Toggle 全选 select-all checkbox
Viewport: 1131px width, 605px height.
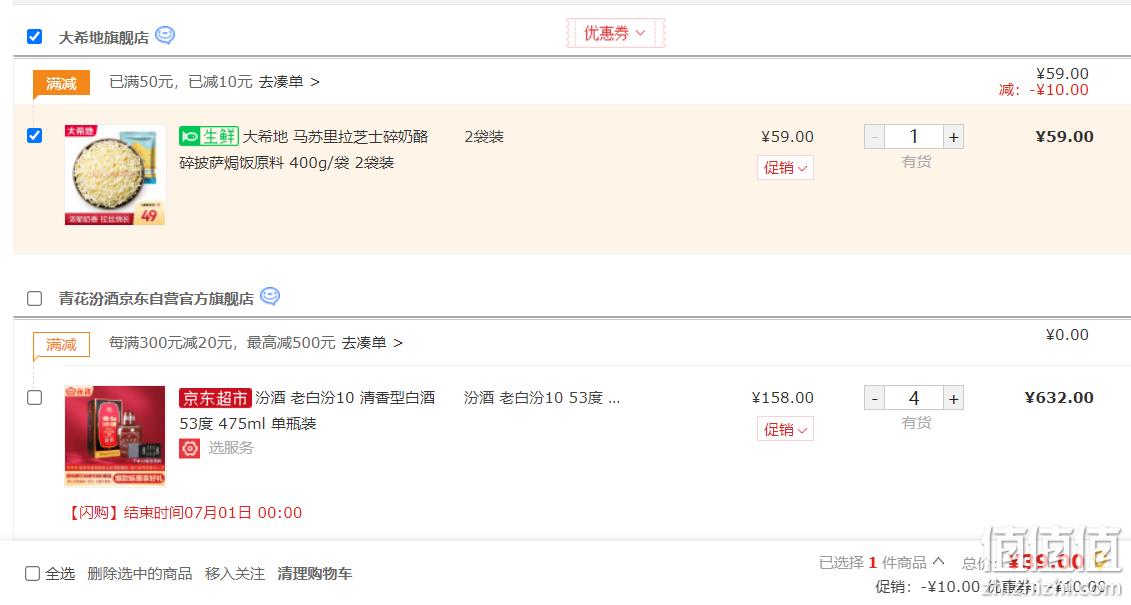point(32,573)
